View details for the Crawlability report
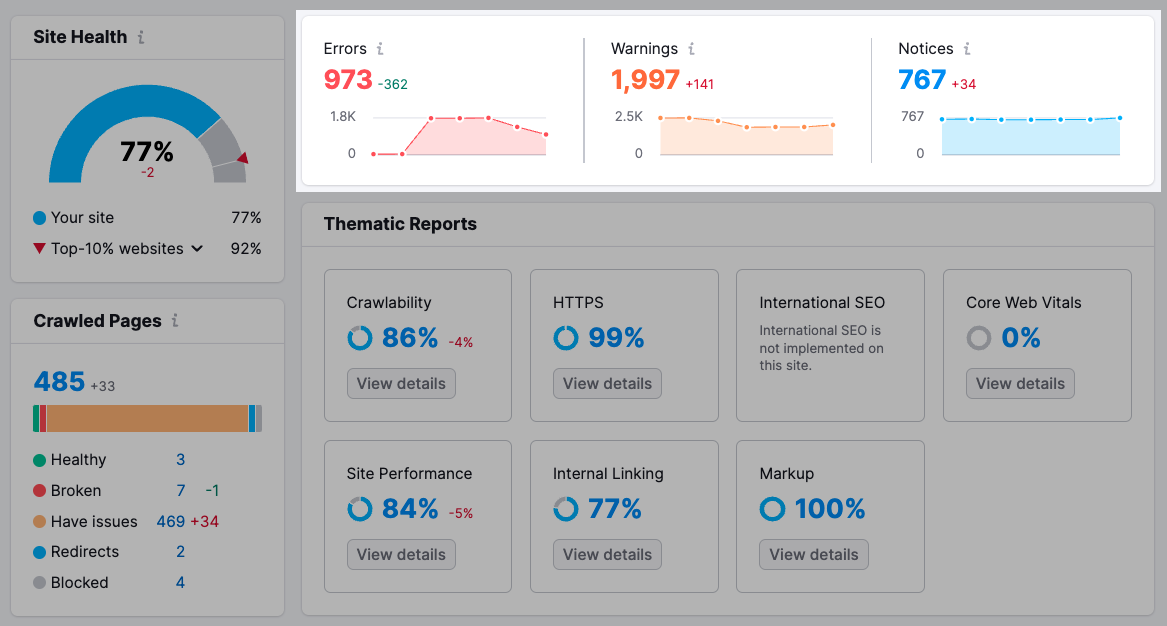 (x=401, y=383)
